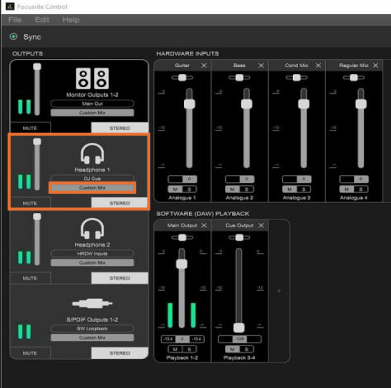Image resolution: width=391 pixels, height=388 pixels.
Task: Remove the Cue Output channel with its X
Action: pos(261,225)
